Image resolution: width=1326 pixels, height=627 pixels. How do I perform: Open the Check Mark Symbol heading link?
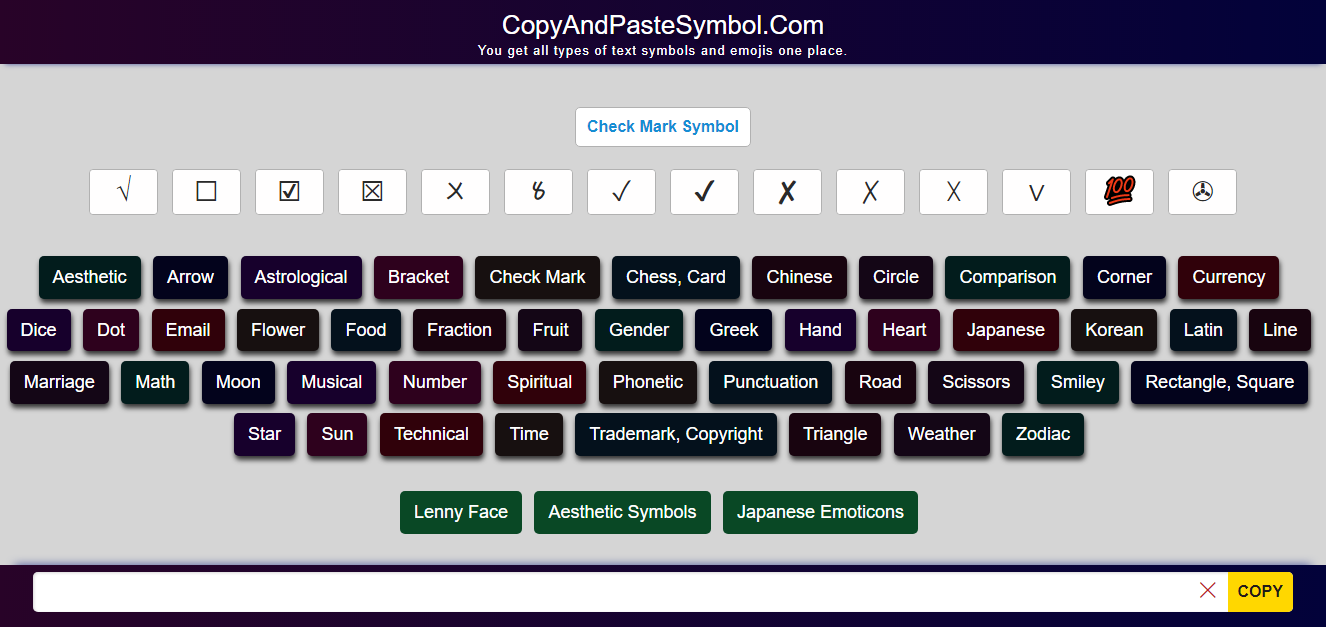click(x=663, y=127)
